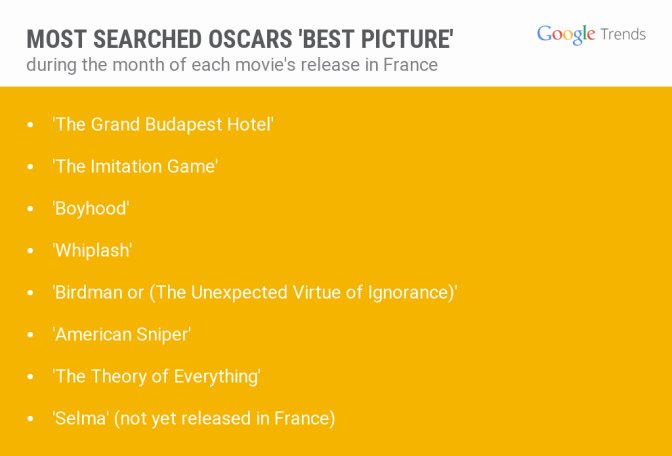Click 'The Theory of Everything' entry

click(157, 377)
